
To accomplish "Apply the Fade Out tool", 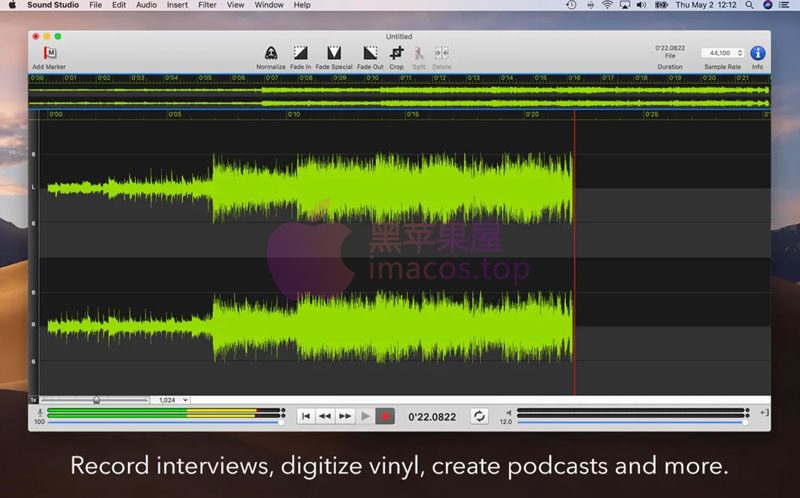I will tap(370, 53).
